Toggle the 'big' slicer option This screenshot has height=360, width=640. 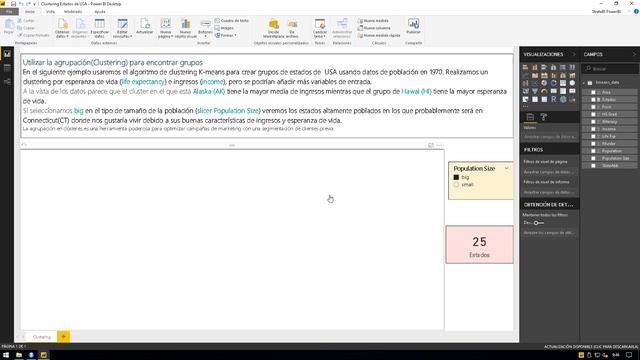click(456, 177)
